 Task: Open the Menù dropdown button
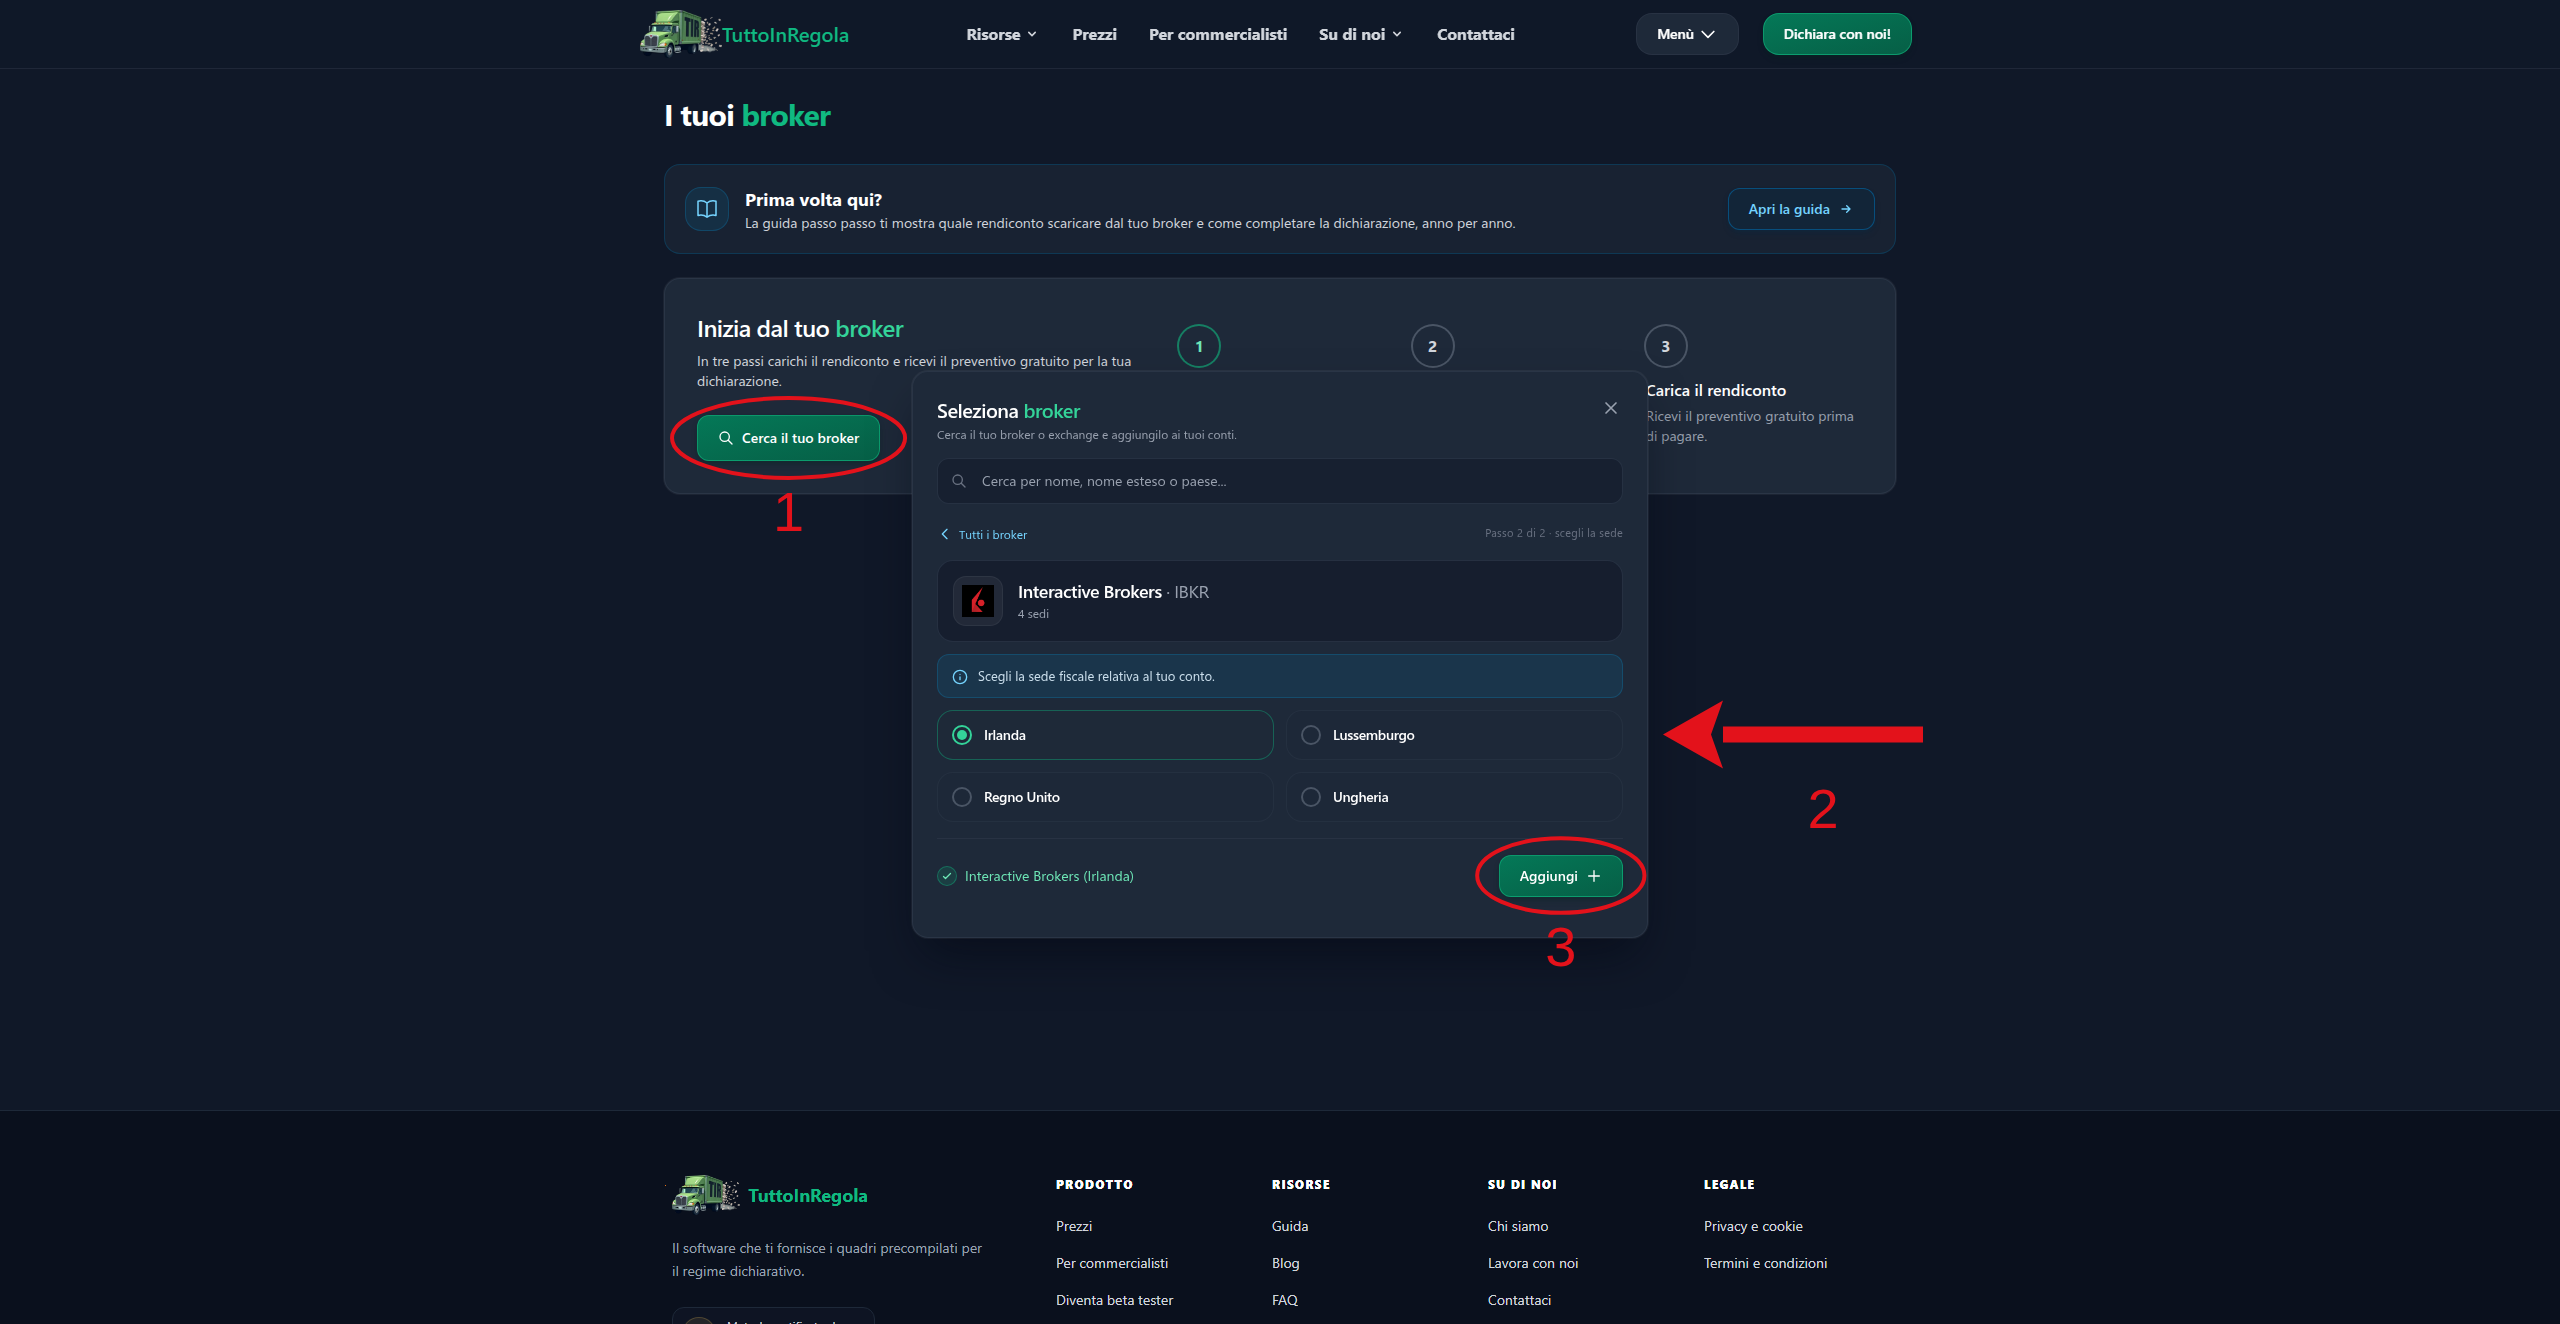[1686, 34]
